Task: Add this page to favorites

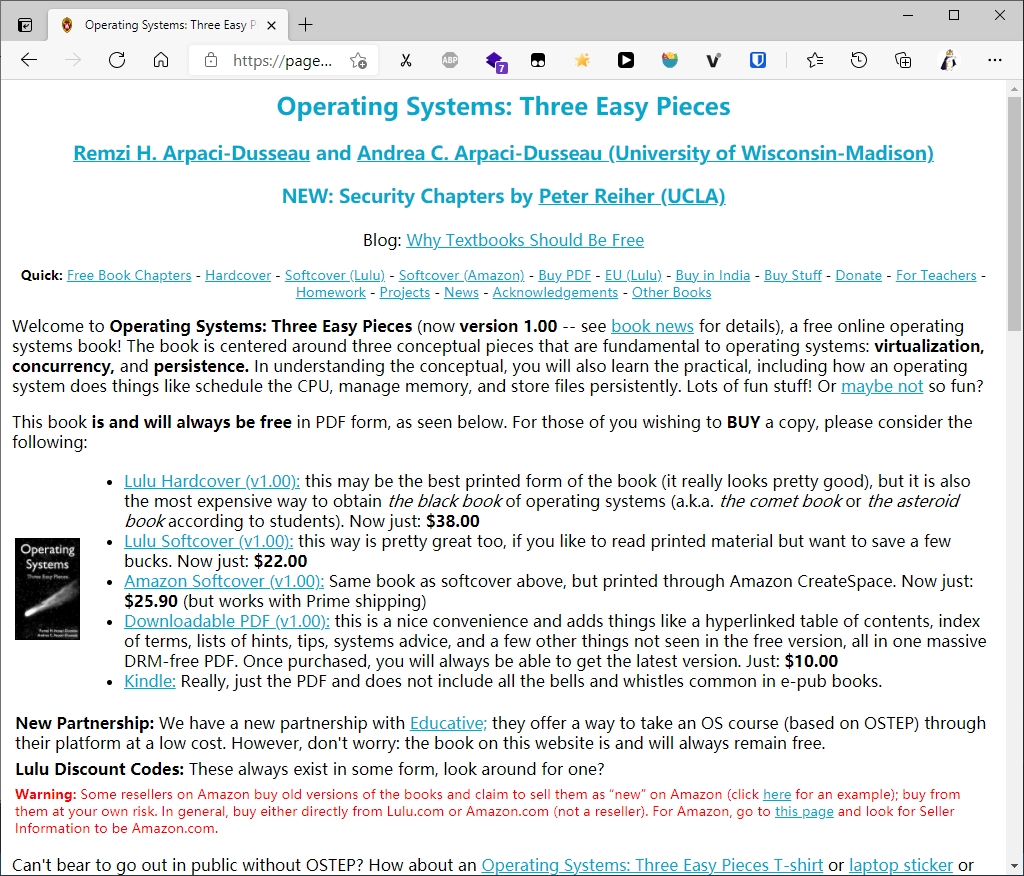Action: coord(358,61)
